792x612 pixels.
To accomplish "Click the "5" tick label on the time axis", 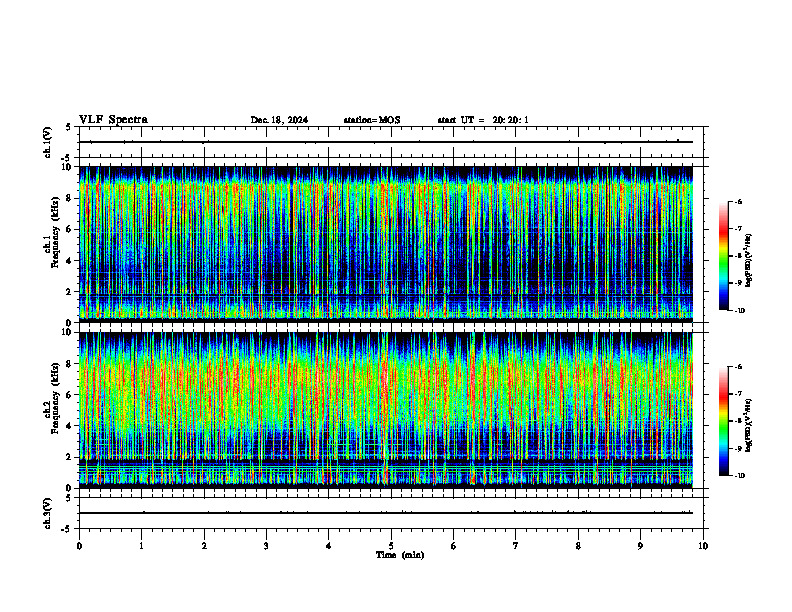I will [x=391, y=546].
